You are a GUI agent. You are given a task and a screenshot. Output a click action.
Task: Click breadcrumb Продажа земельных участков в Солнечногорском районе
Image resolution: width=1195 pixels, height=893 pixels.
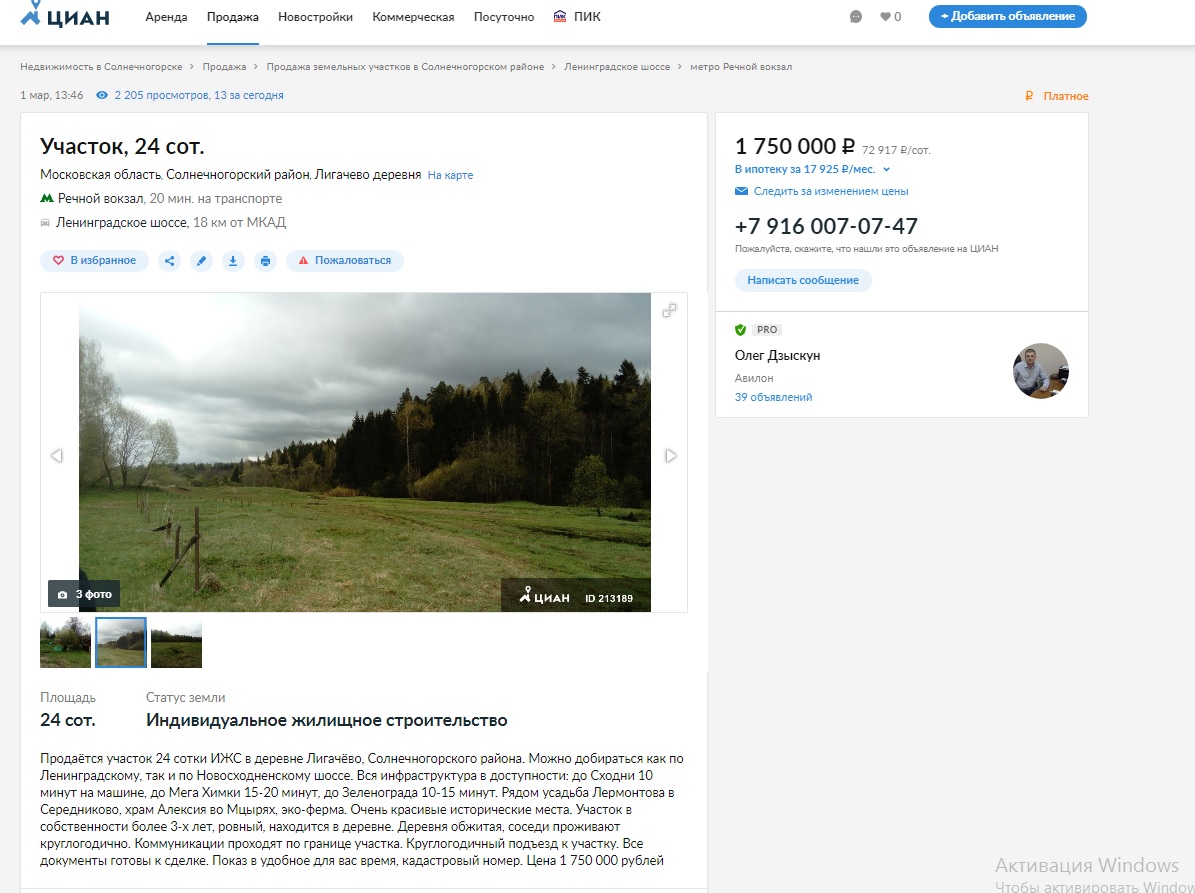click(x=405, y=67)
